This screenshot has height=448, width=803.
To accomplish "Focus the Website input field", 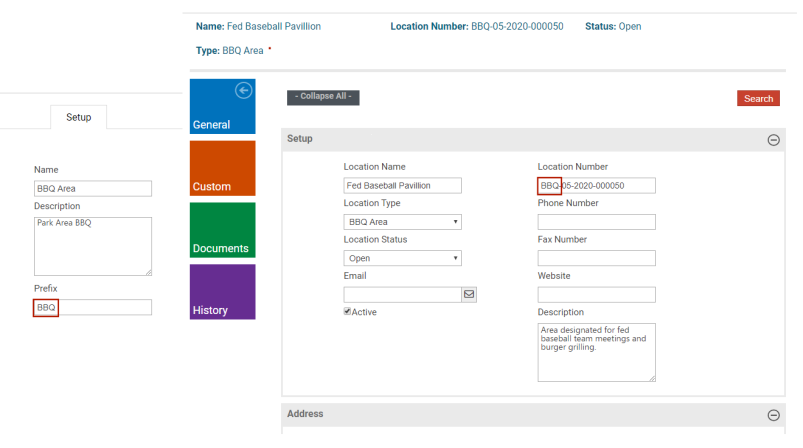I will point(596,295).
